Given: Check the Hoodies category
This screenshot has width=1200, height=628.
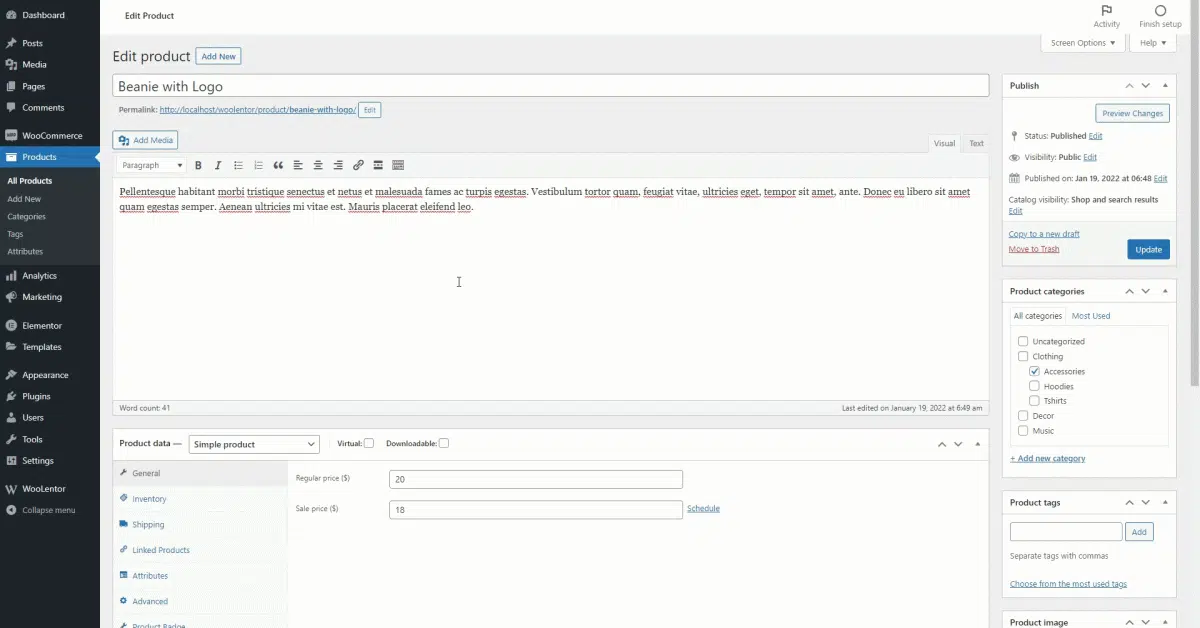Looking at the screenshot, I should tap(1035, 386).
